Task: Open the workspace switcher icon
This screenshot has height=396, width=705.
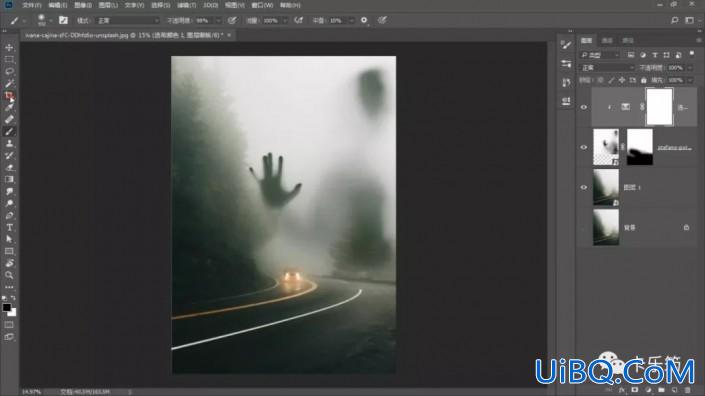Action: (x=689, y=20)
